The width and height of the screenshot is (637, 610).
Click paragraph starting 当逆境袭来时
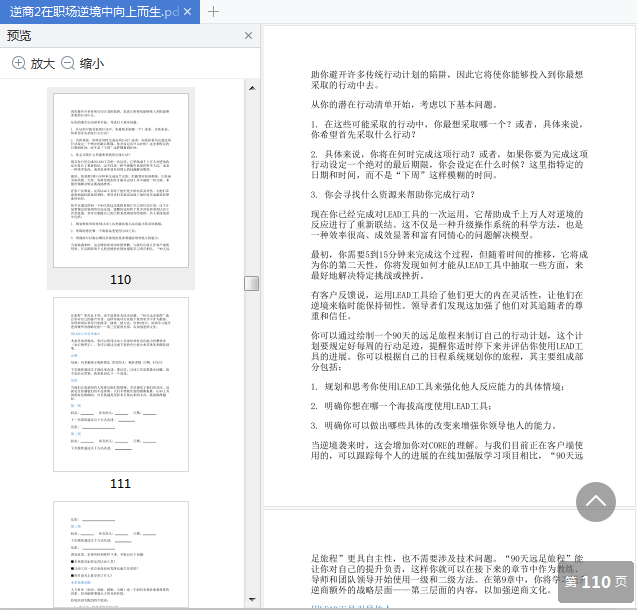(x=447, y=450)
